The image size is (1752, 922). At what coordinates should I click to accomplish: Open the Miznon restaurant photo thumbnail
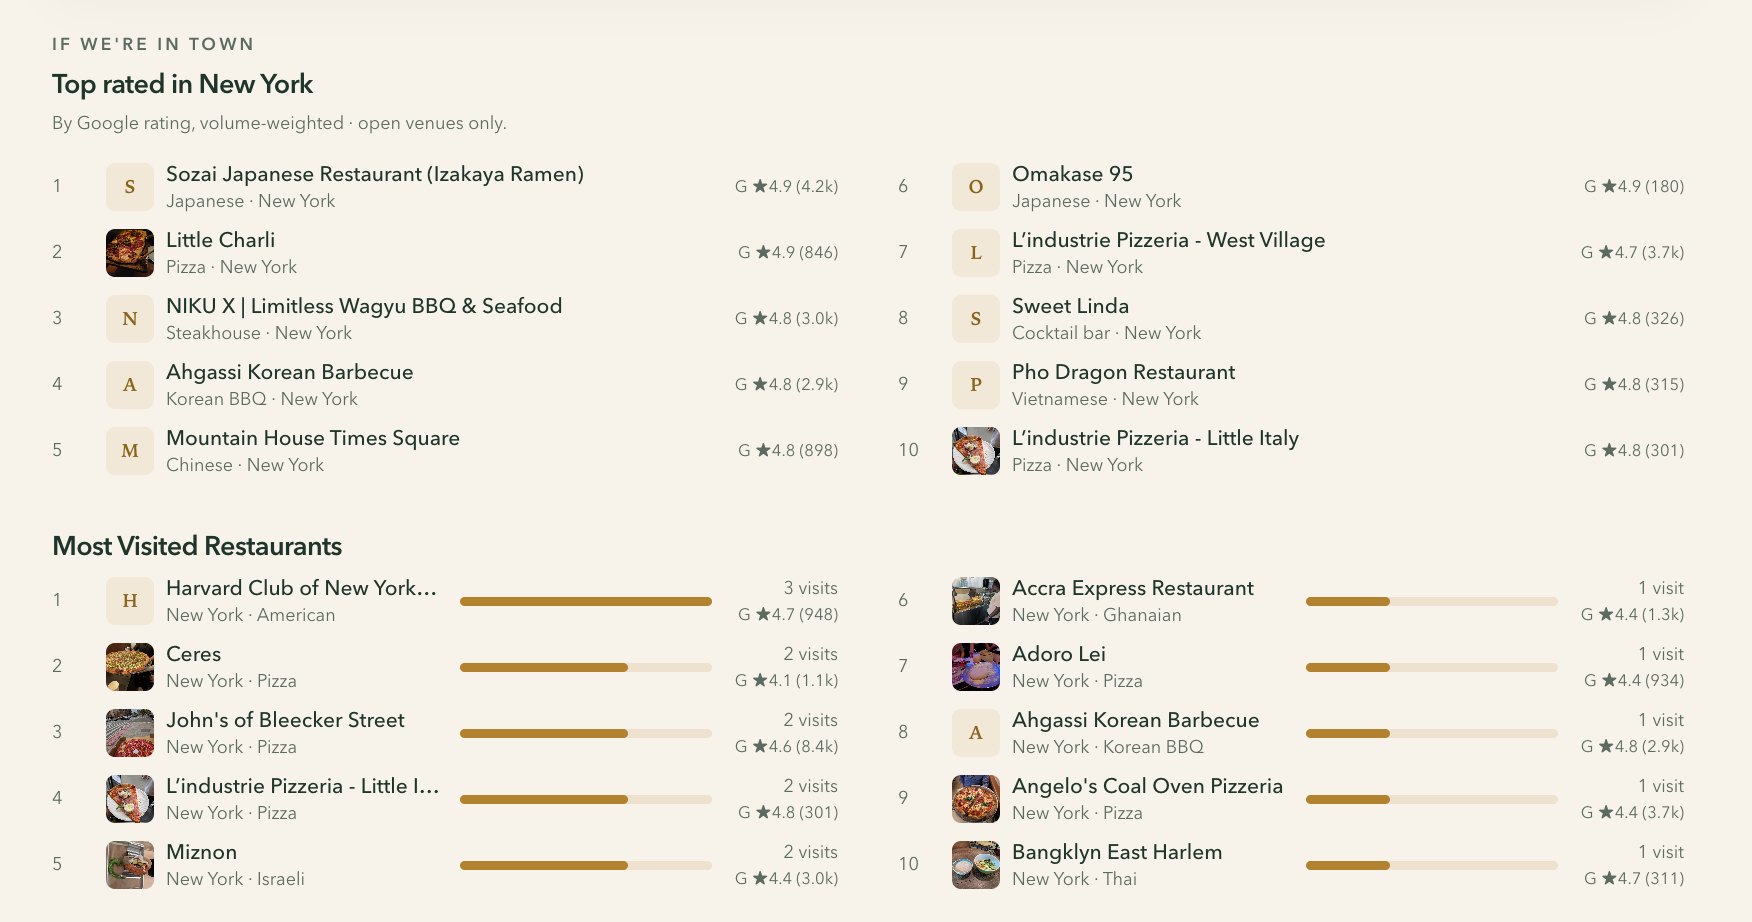(130, 865)
